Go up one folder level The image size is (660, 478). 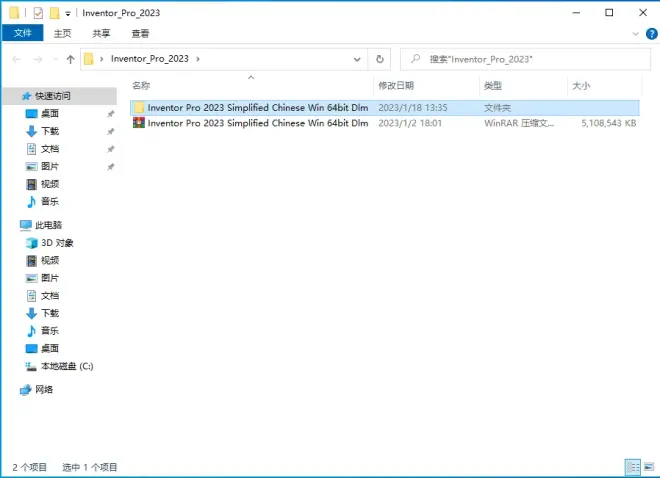click(x=70, y=59)
